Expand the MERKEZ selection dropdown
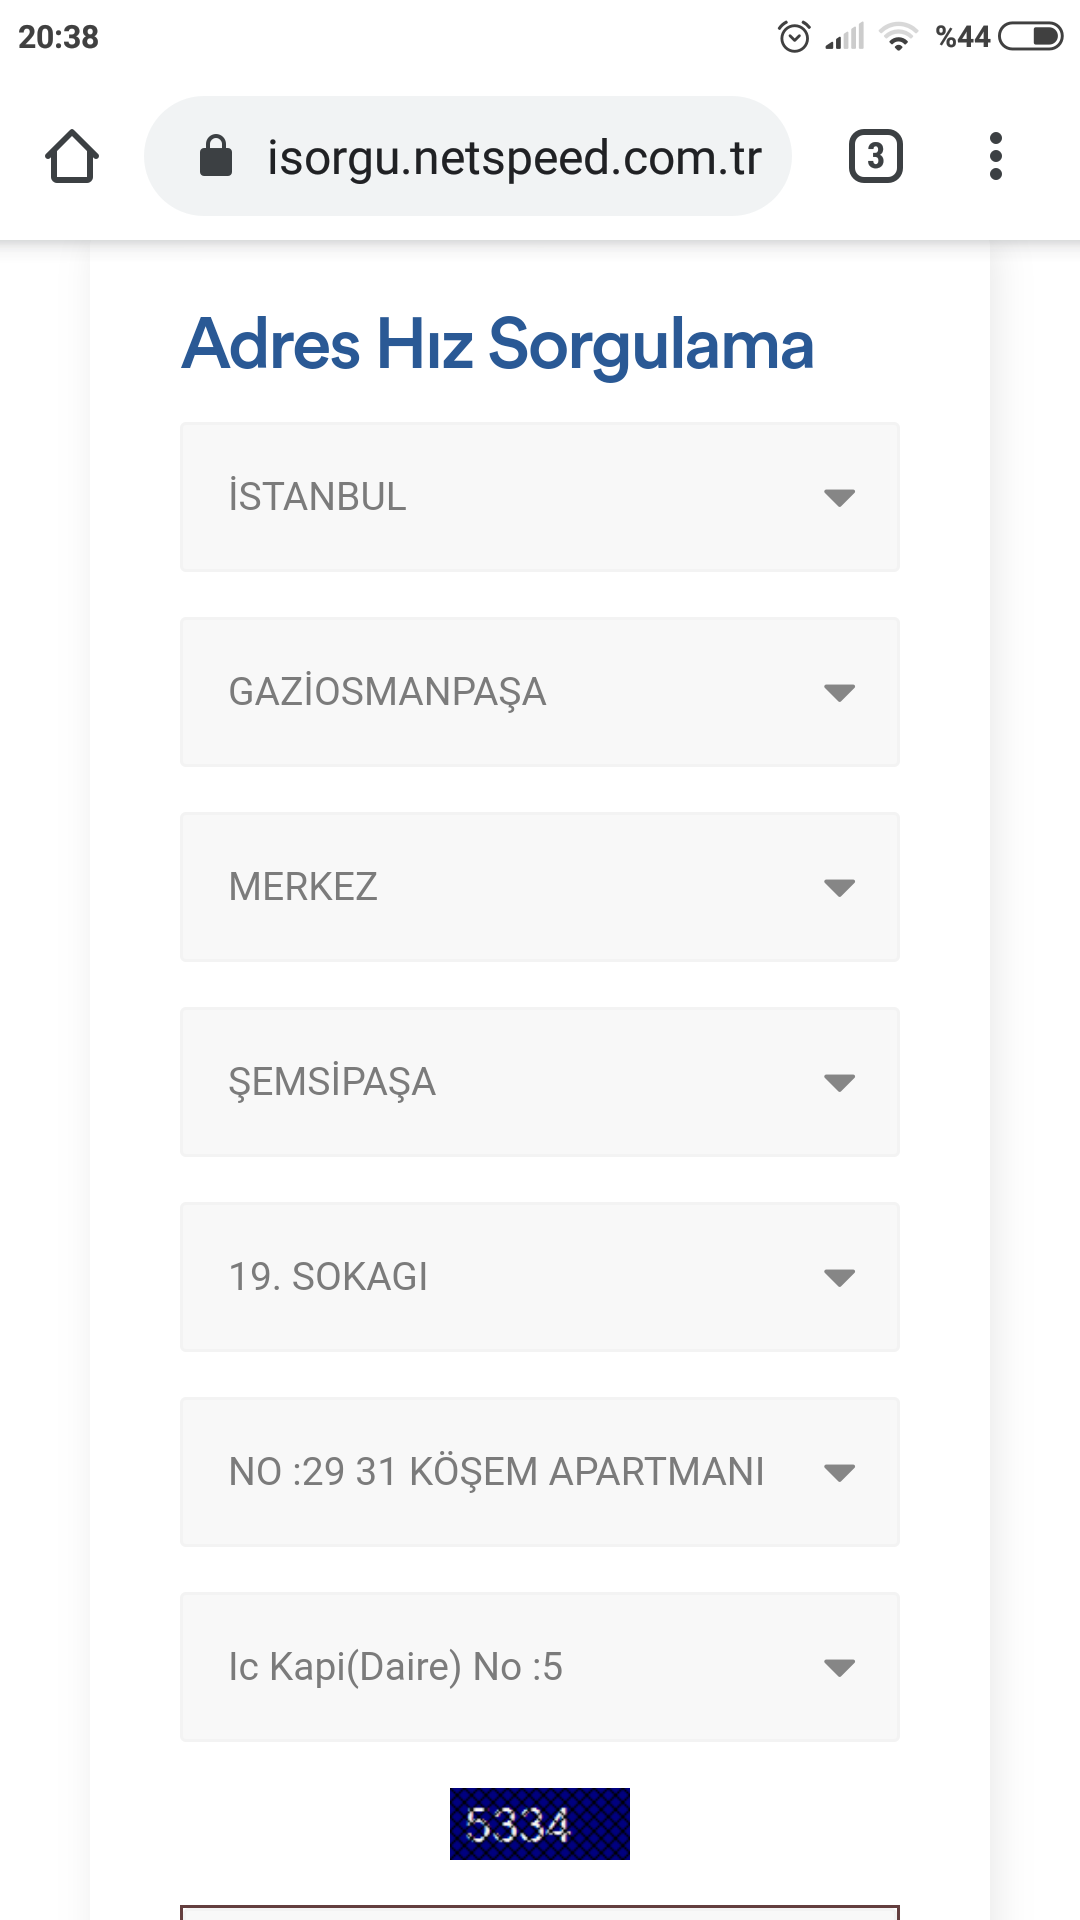The width and height of the screenshot is (1080, 1920). tap(540, 887)
